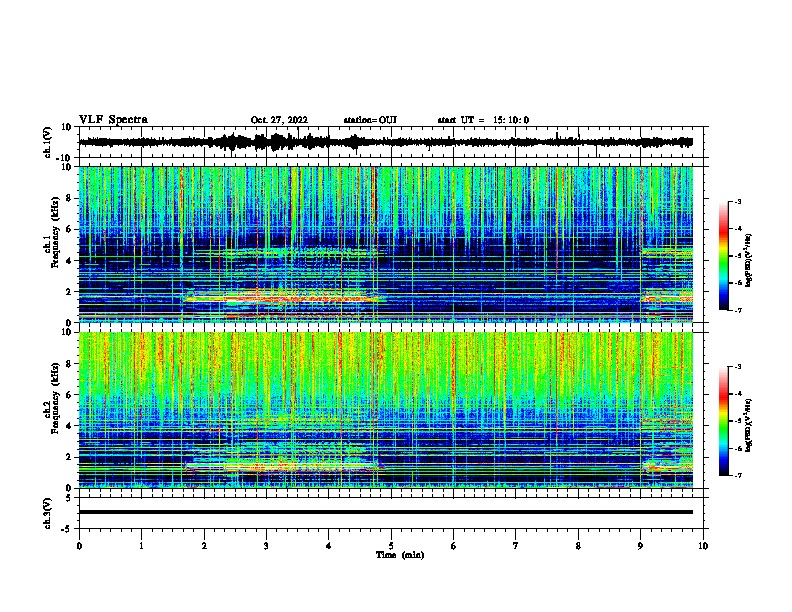792x612 pixels.
Task: Click the "start UT = 15:10:0" label
Action: pos(483,120)
